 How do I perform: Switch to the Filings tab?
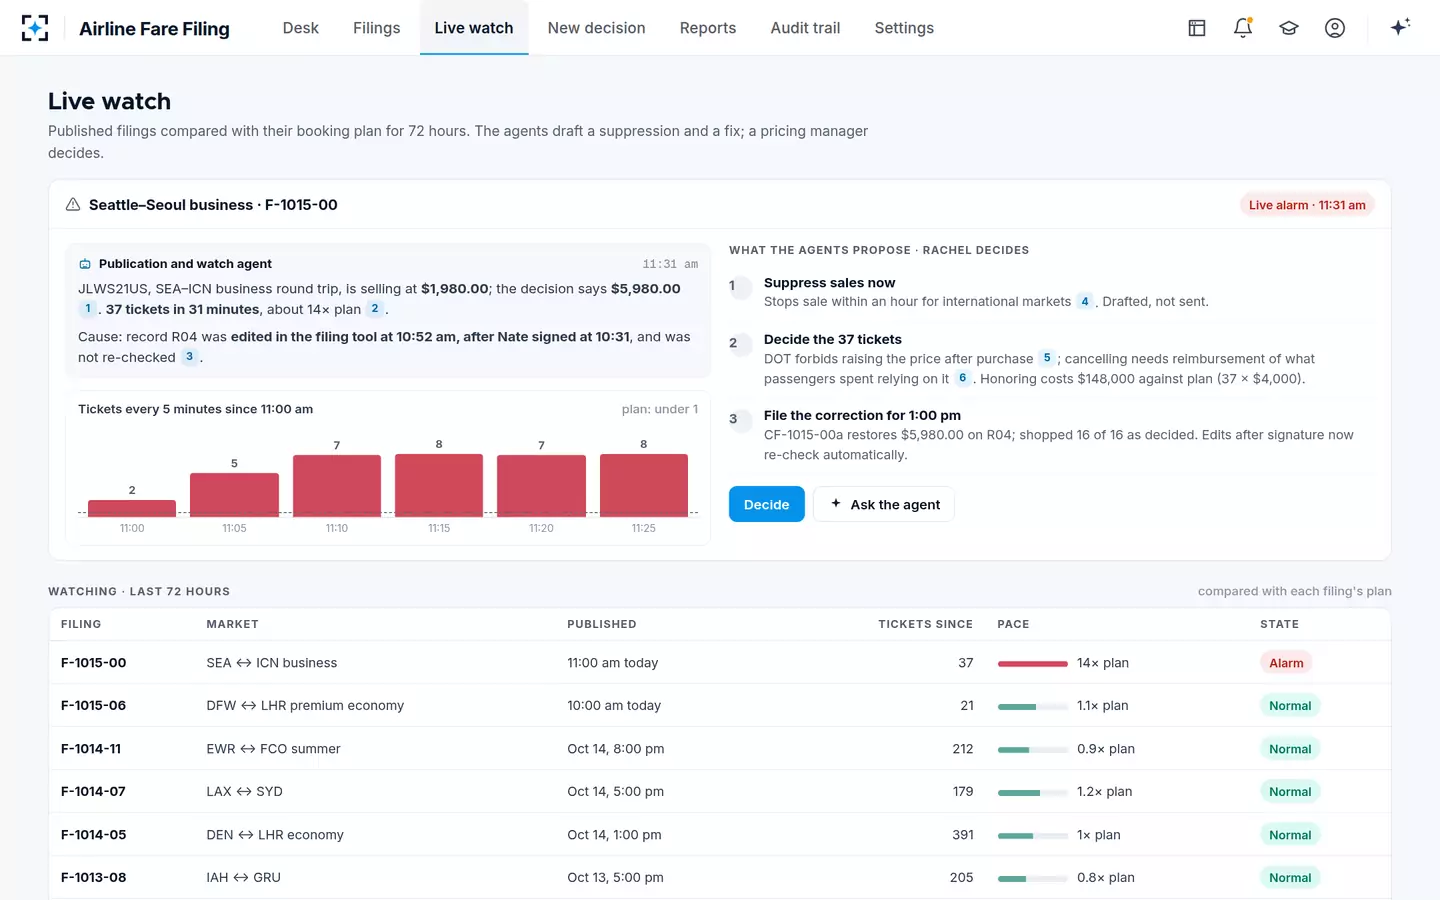377,28
